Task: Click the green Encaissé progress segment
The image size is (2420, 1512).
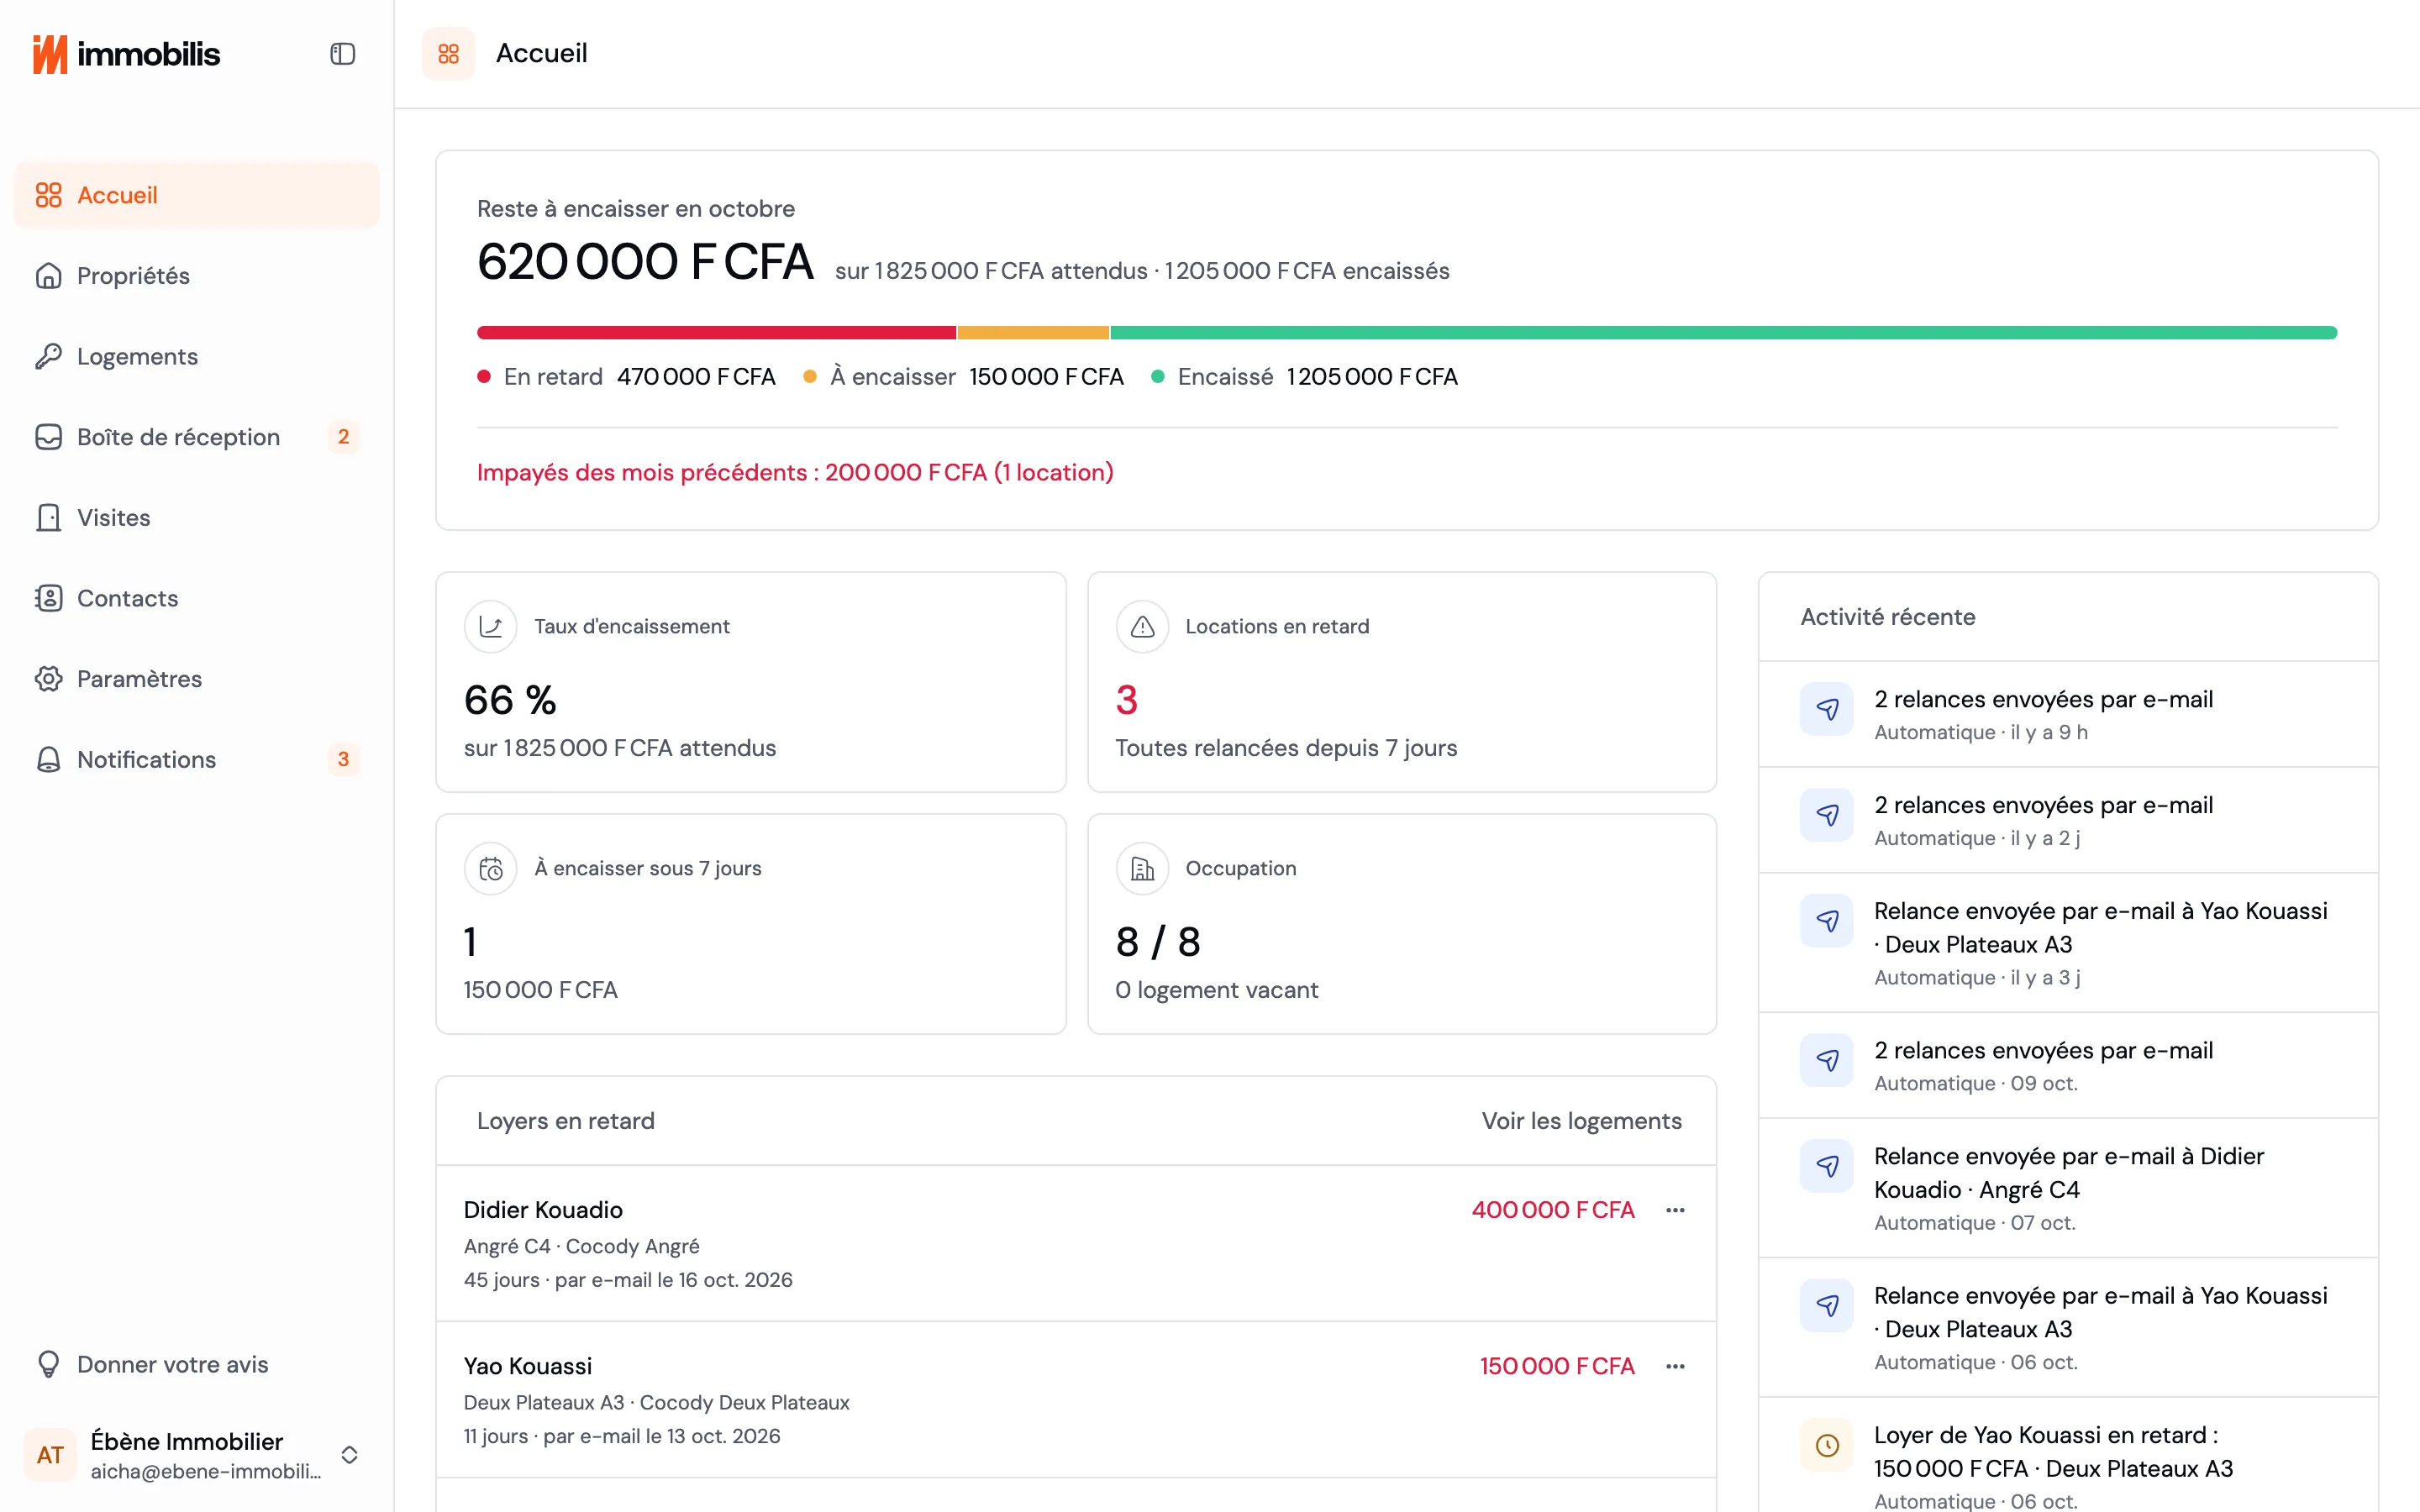Action: click(x=1724, y=332)
